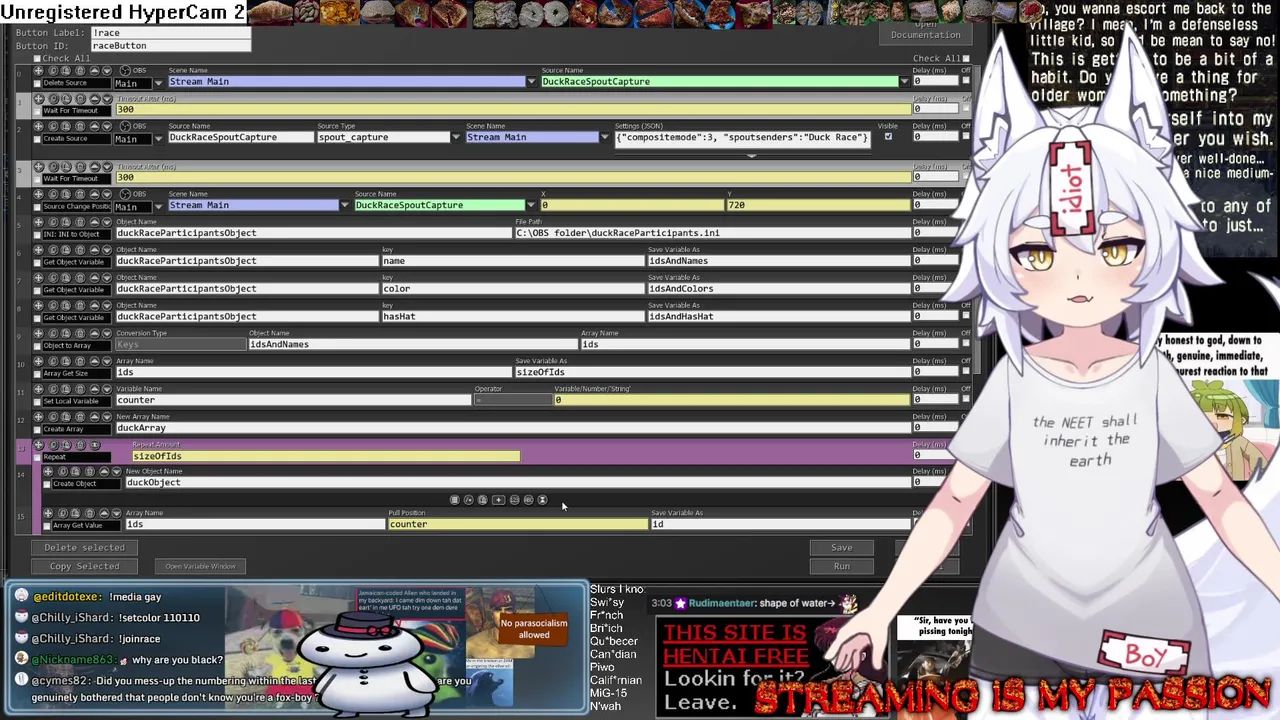Click the move-up arrow in the Delete Source row

94,71
